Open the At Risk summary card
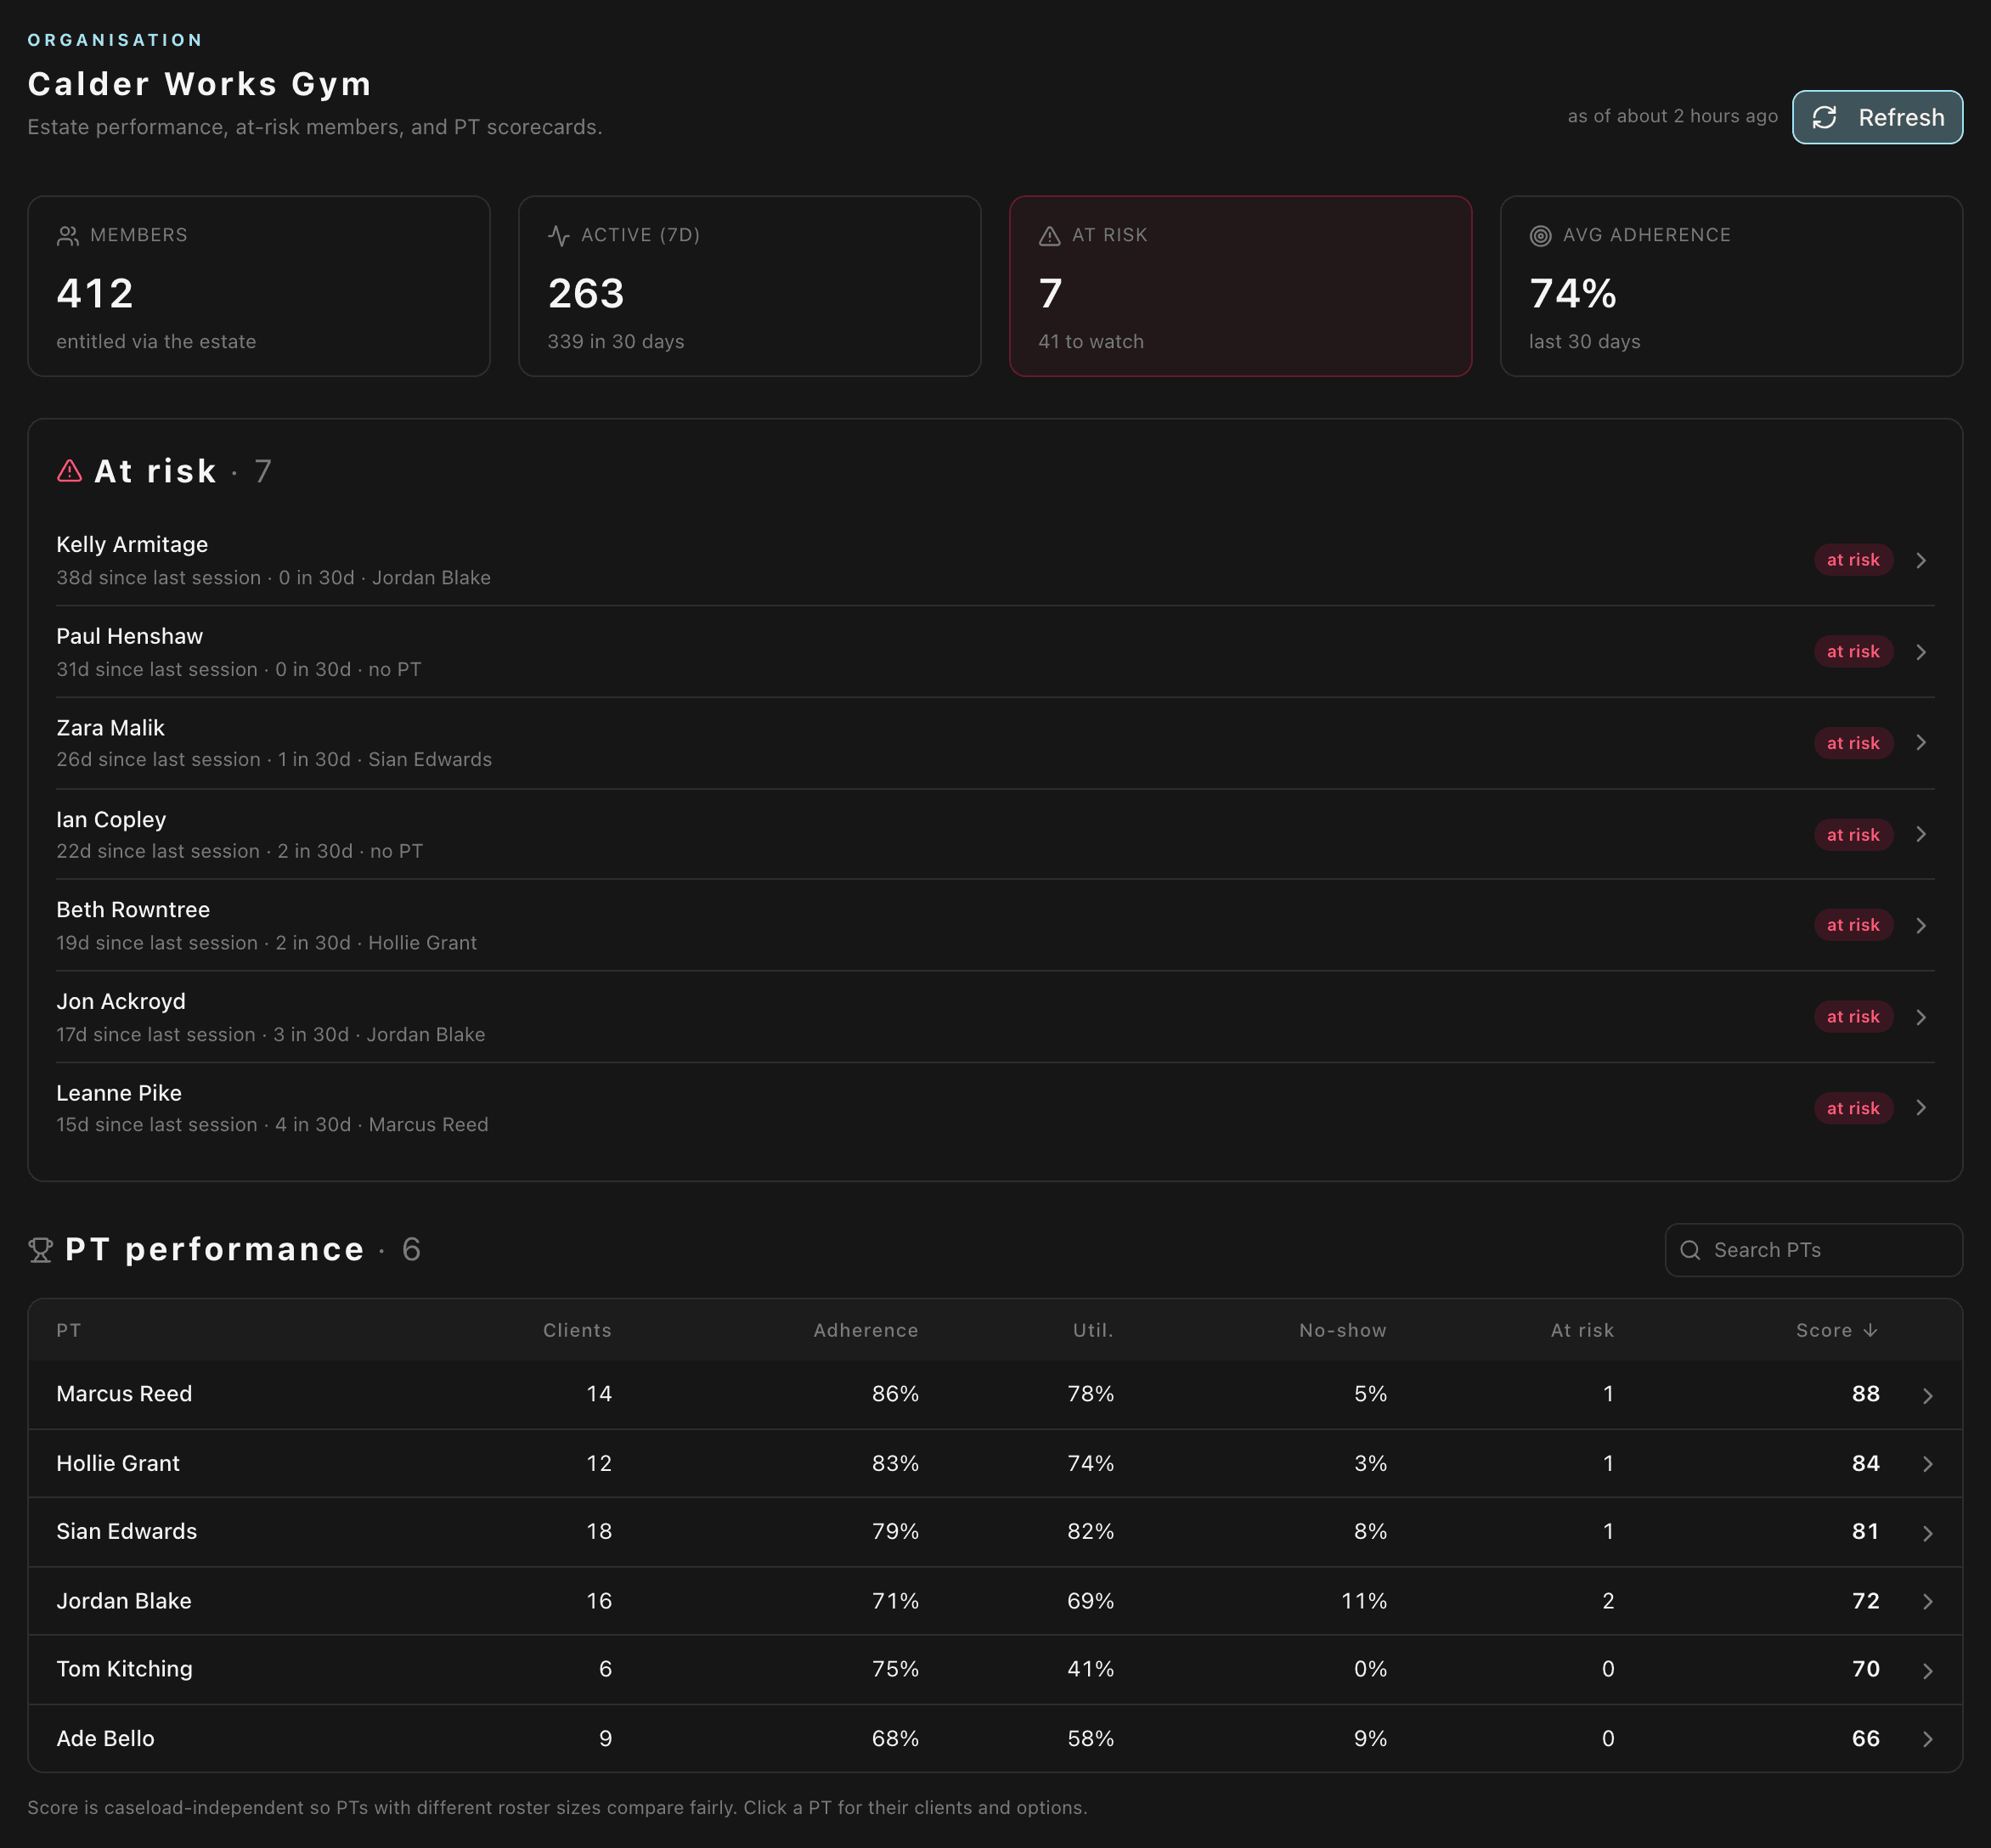Image resolution: width=1991 pixels, height=1848 pixels. [x=1240, y=286]
